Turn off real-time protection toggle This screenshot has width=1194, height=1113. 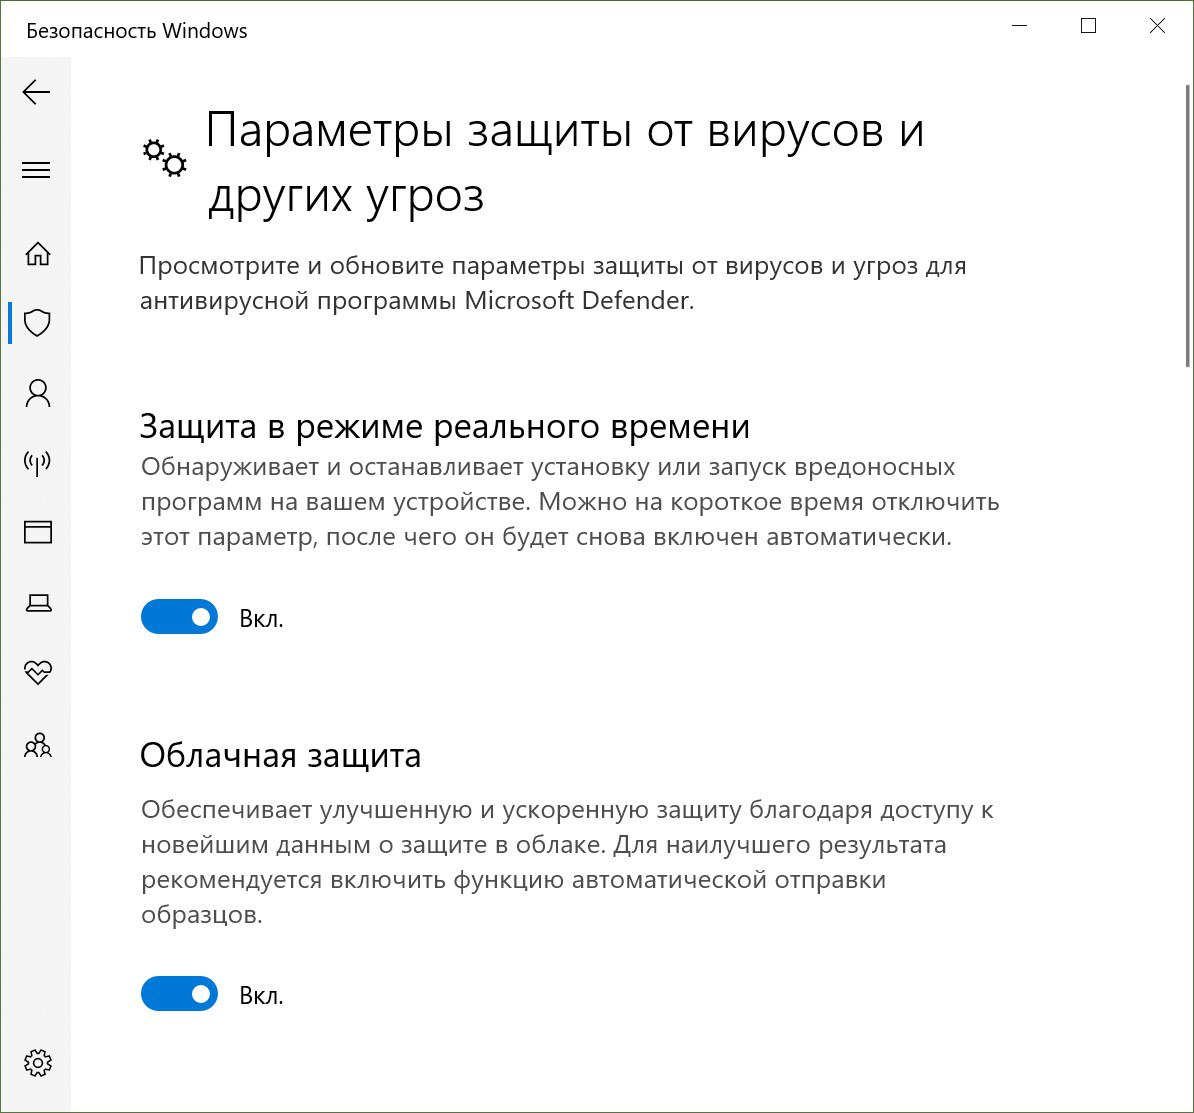179,617
